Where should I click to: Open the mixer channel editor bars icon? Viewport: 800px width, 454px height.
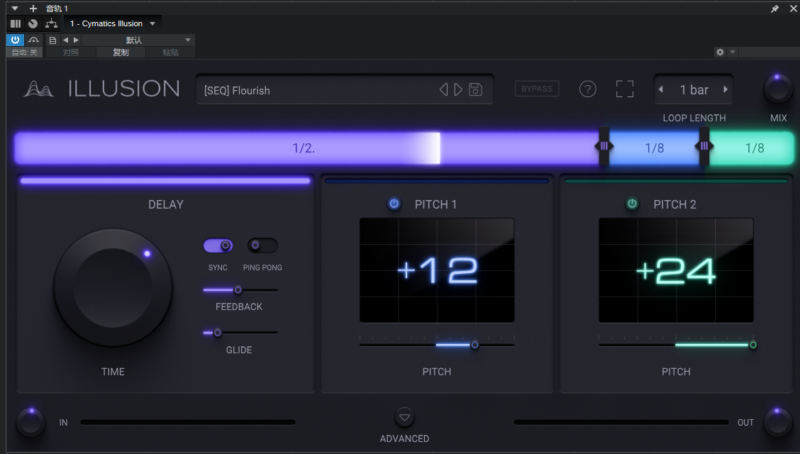[x=15, y=23]
